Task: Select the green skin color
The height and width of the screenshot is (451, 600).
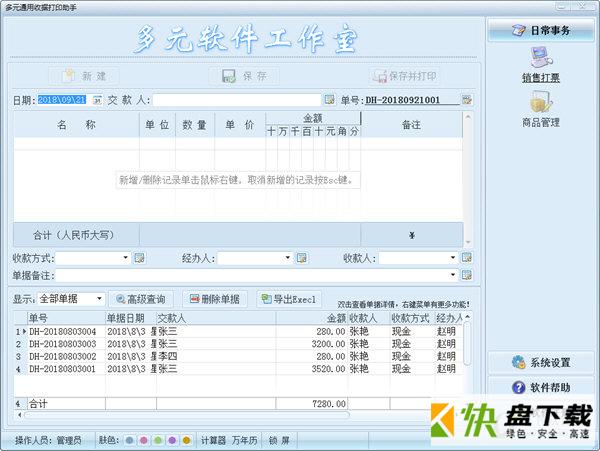Action: pos(158,440)
